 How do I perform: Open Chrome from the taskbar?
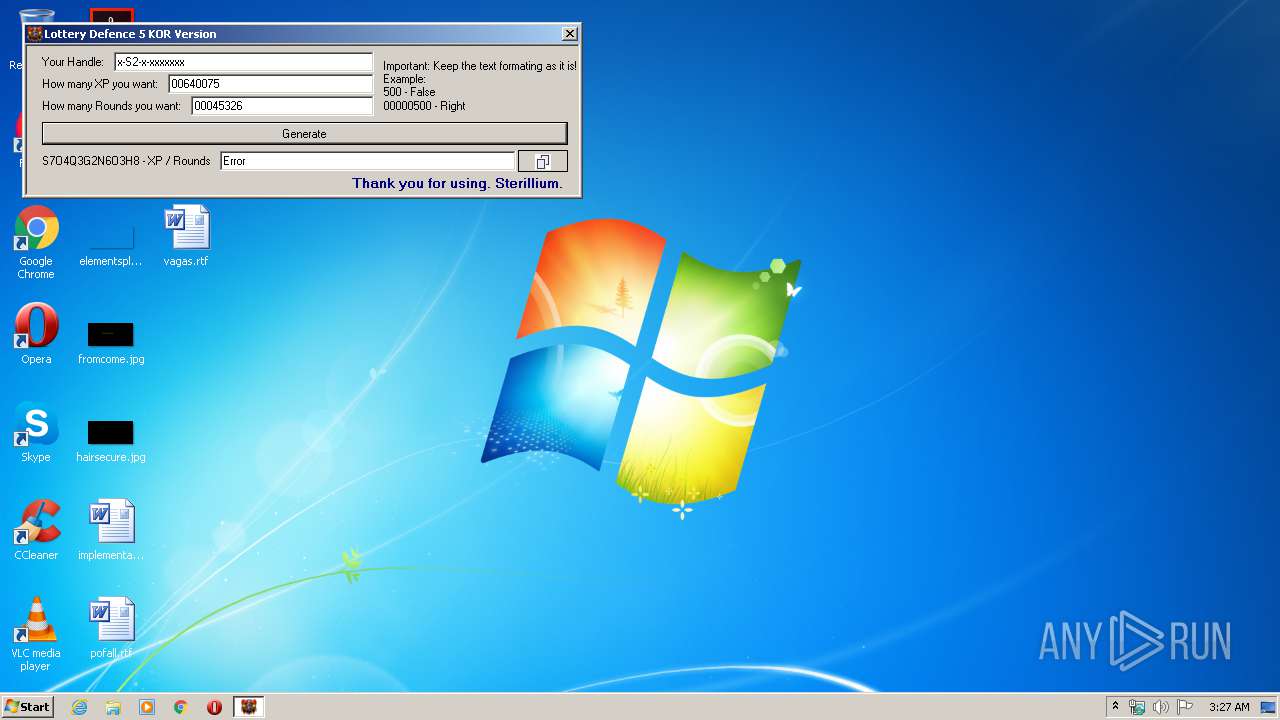[181, 707]
